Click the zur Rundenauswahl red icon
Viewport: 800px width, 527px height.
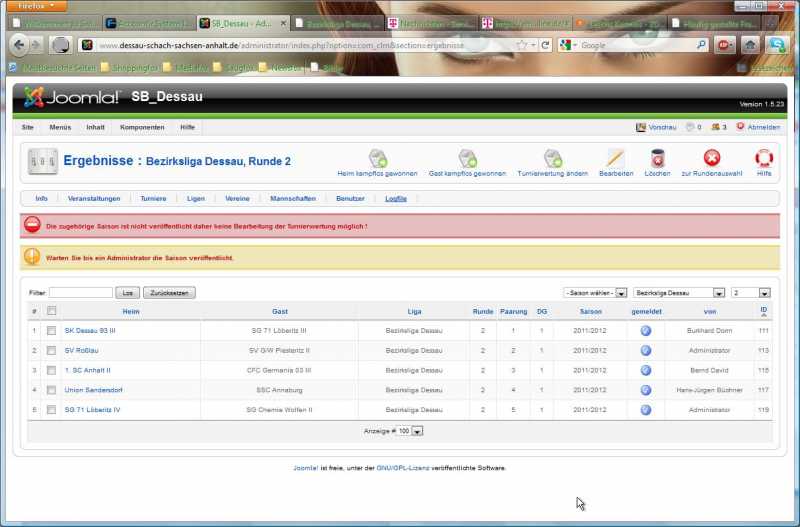[x=711, y=158]
